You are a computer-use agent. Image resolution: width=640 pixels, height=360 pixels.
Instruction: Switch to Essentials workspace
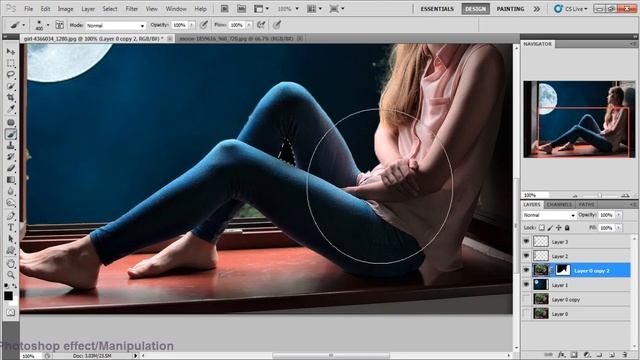pyautogui.click(x=437, y=9)
